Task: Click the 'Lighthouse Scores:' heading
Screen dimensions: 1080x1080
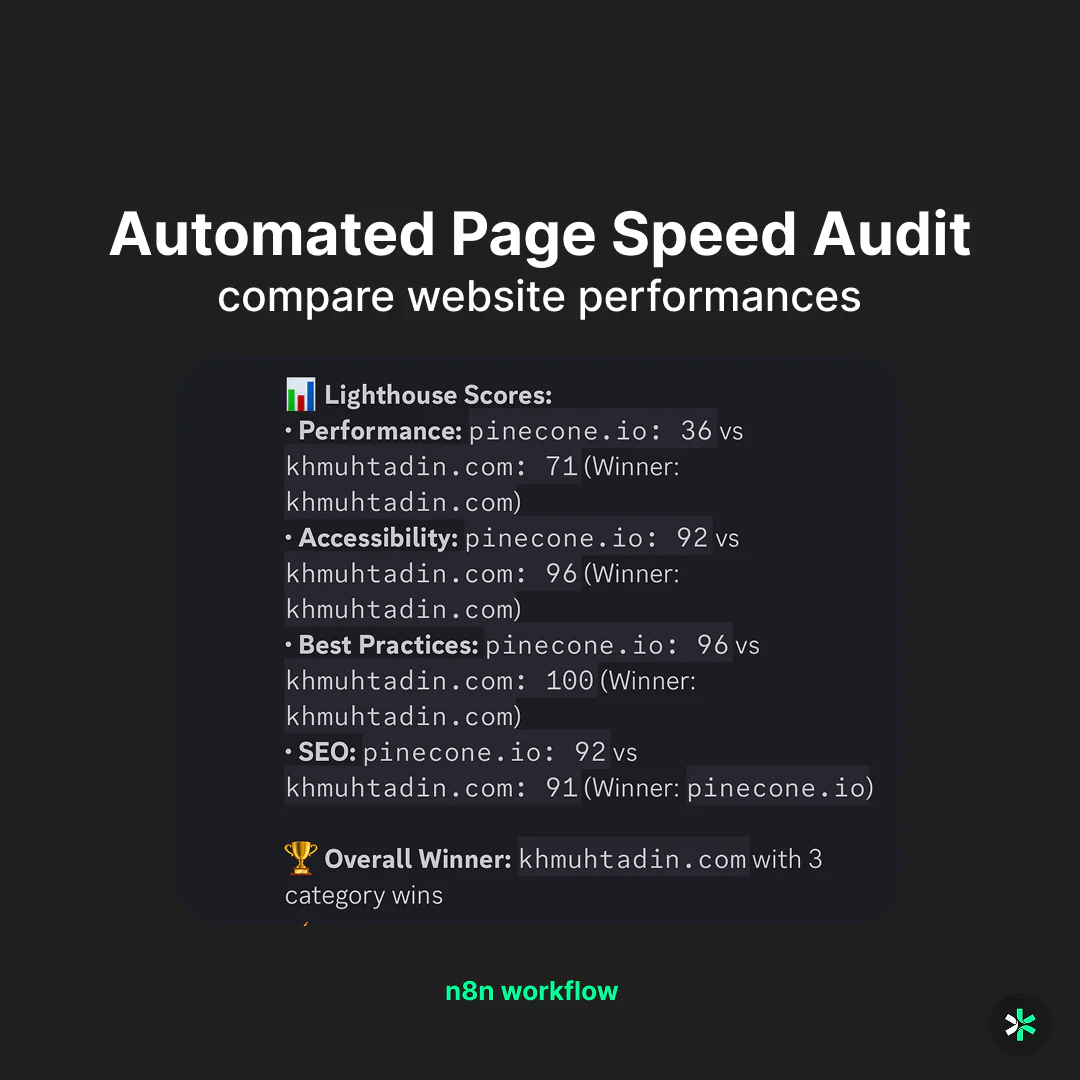Action: 438,395
